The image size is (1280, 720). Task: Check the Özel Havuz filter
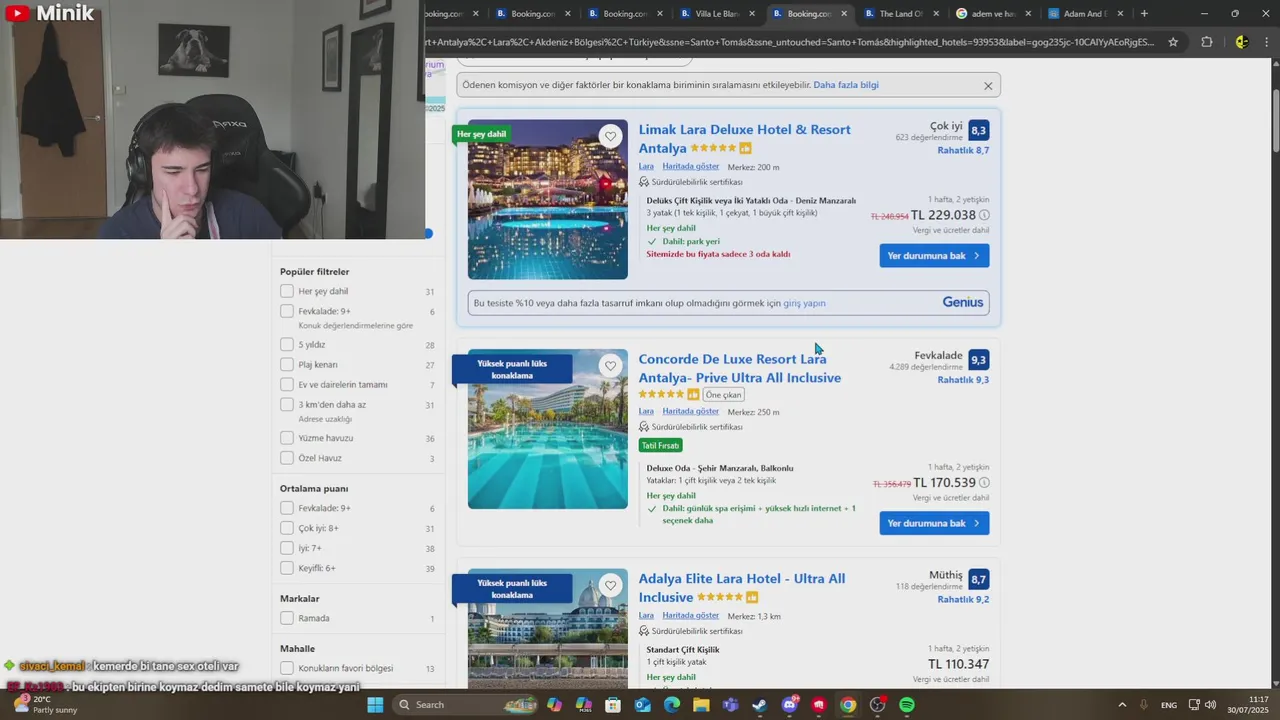pos(287,458)
